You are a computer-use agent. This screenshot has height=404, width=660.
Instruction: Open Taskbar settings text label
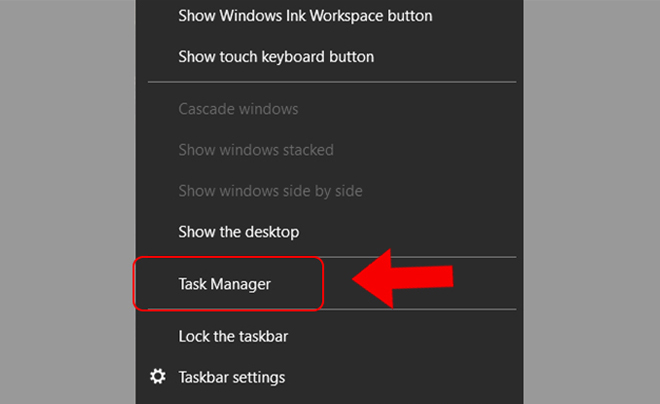pos(232,377)
